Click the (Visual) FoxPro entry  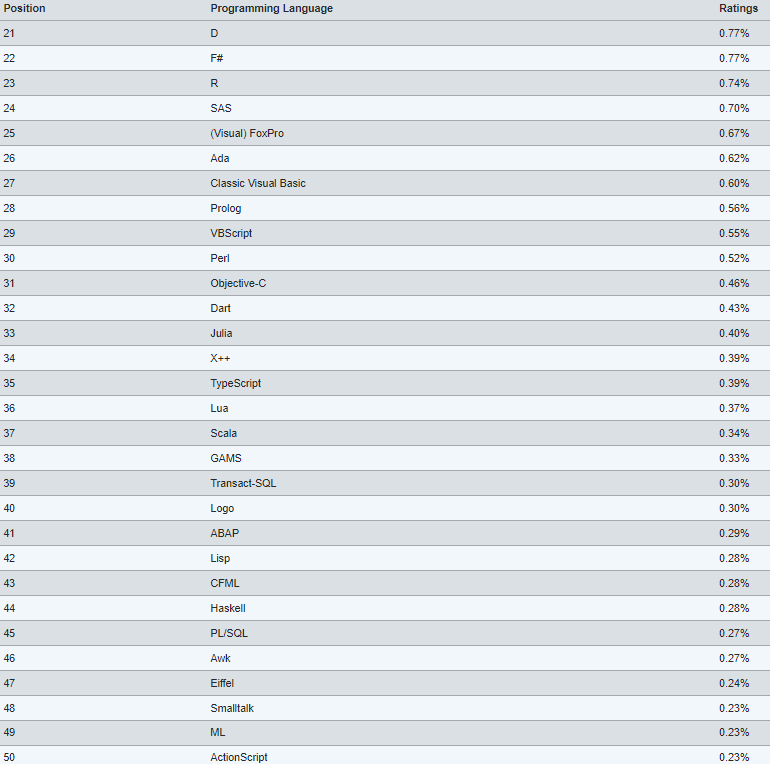[247, 133]
